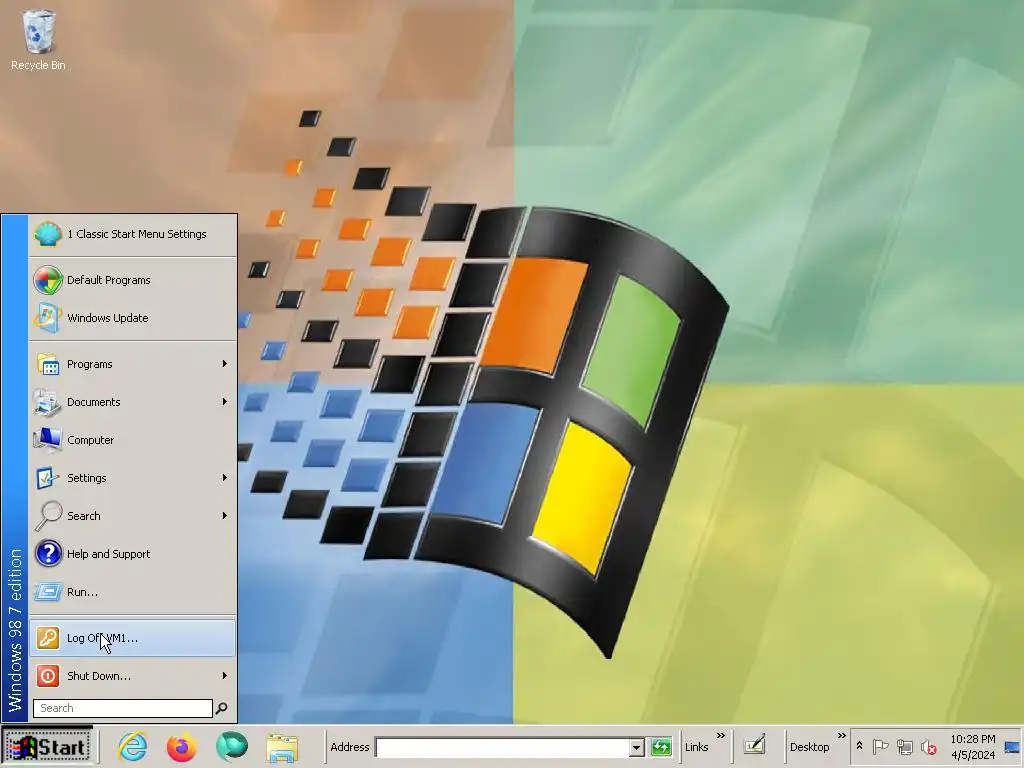
Task: Open the Address bar dropdown arrow
Action: pos(637,748)
